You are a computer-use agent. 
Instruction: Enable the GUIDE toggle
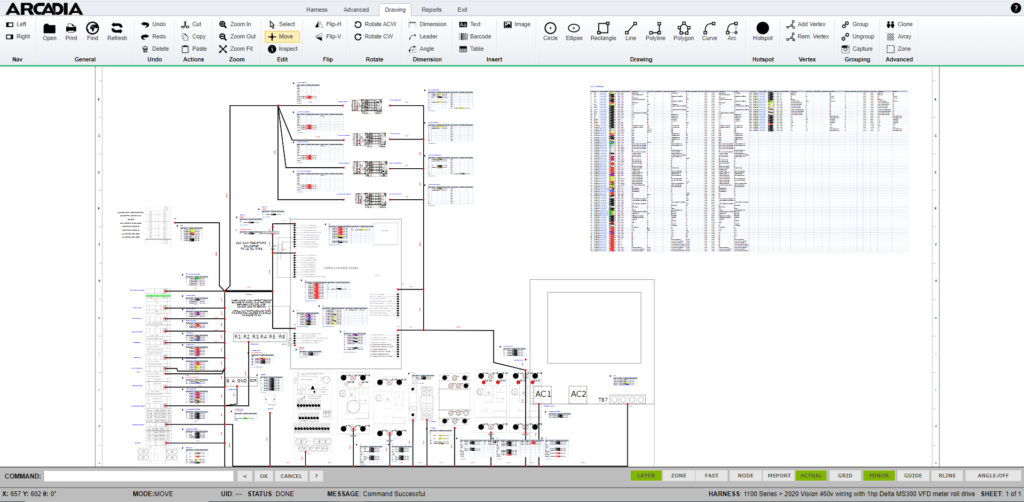point(913,476)
